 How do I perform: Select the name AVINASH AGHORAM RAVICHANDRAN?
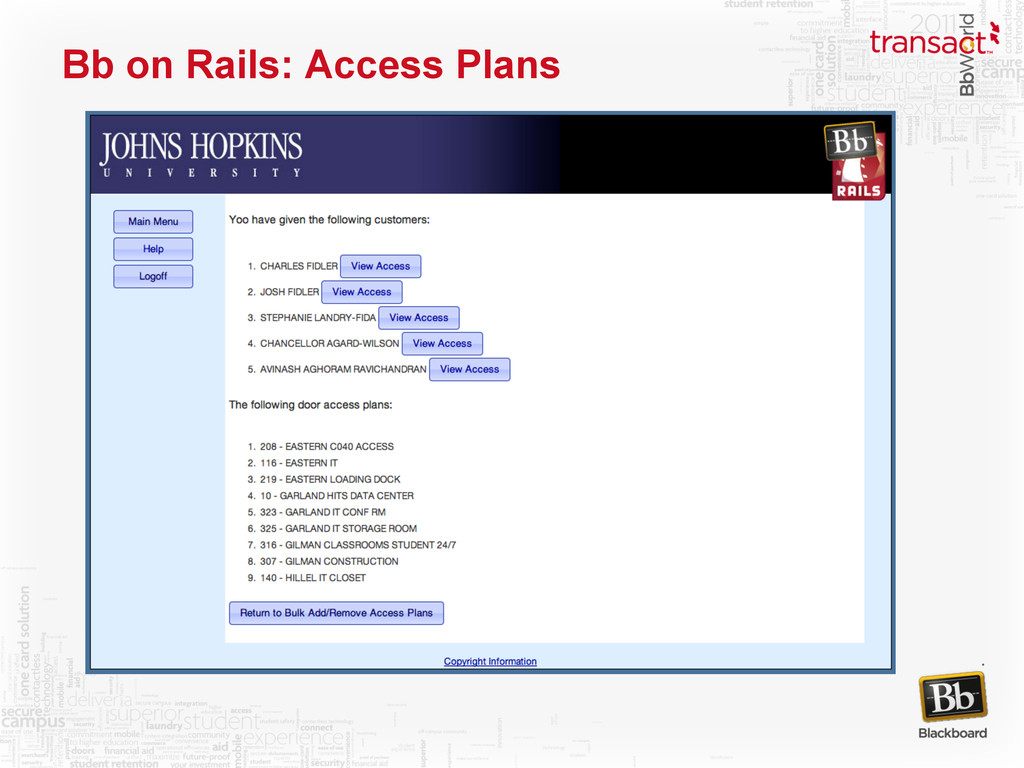coord(344,370)
